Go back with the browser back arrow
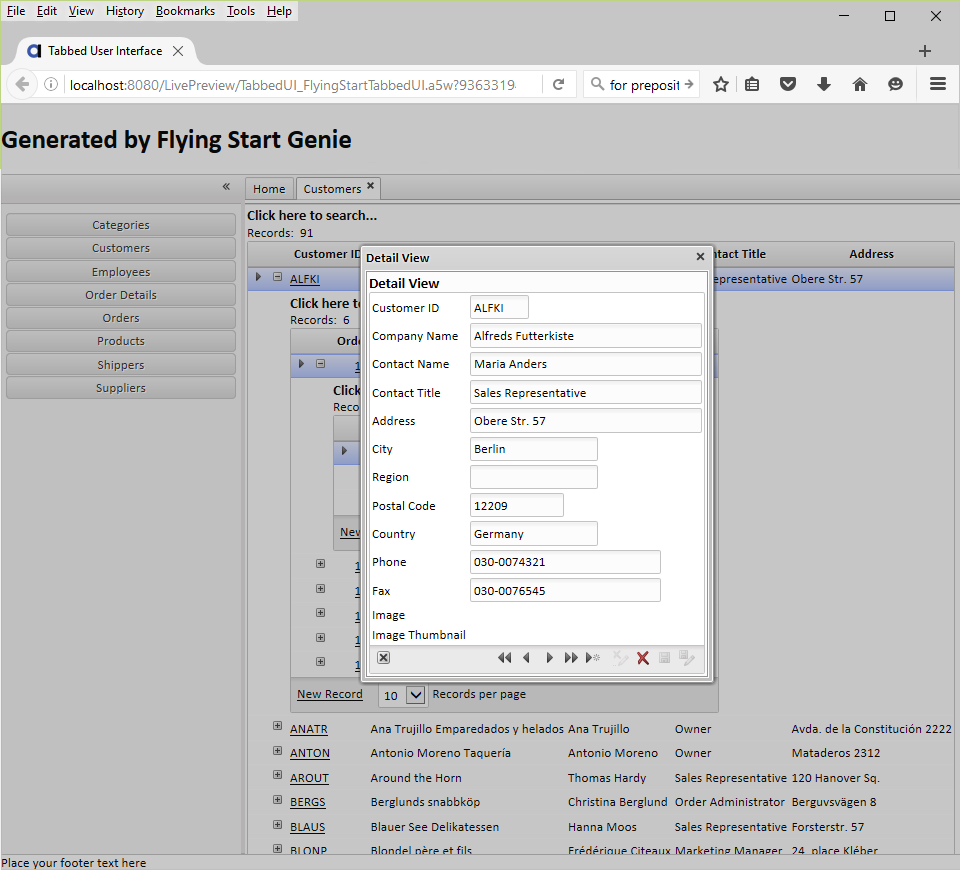The image size is (960, 870). pyautogui.click(x=22, y=84)
